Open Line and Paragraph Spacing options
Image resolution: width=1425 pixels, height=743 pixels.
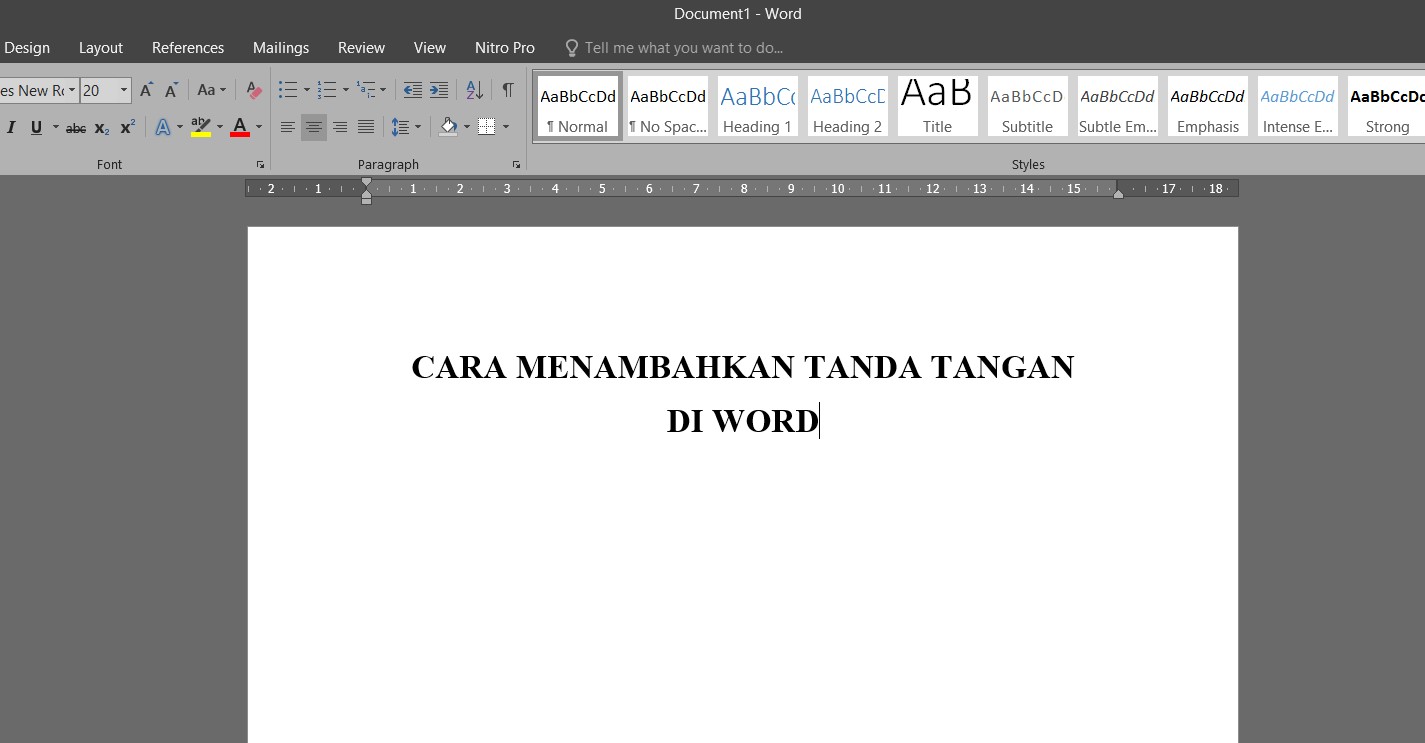[405, 127]
